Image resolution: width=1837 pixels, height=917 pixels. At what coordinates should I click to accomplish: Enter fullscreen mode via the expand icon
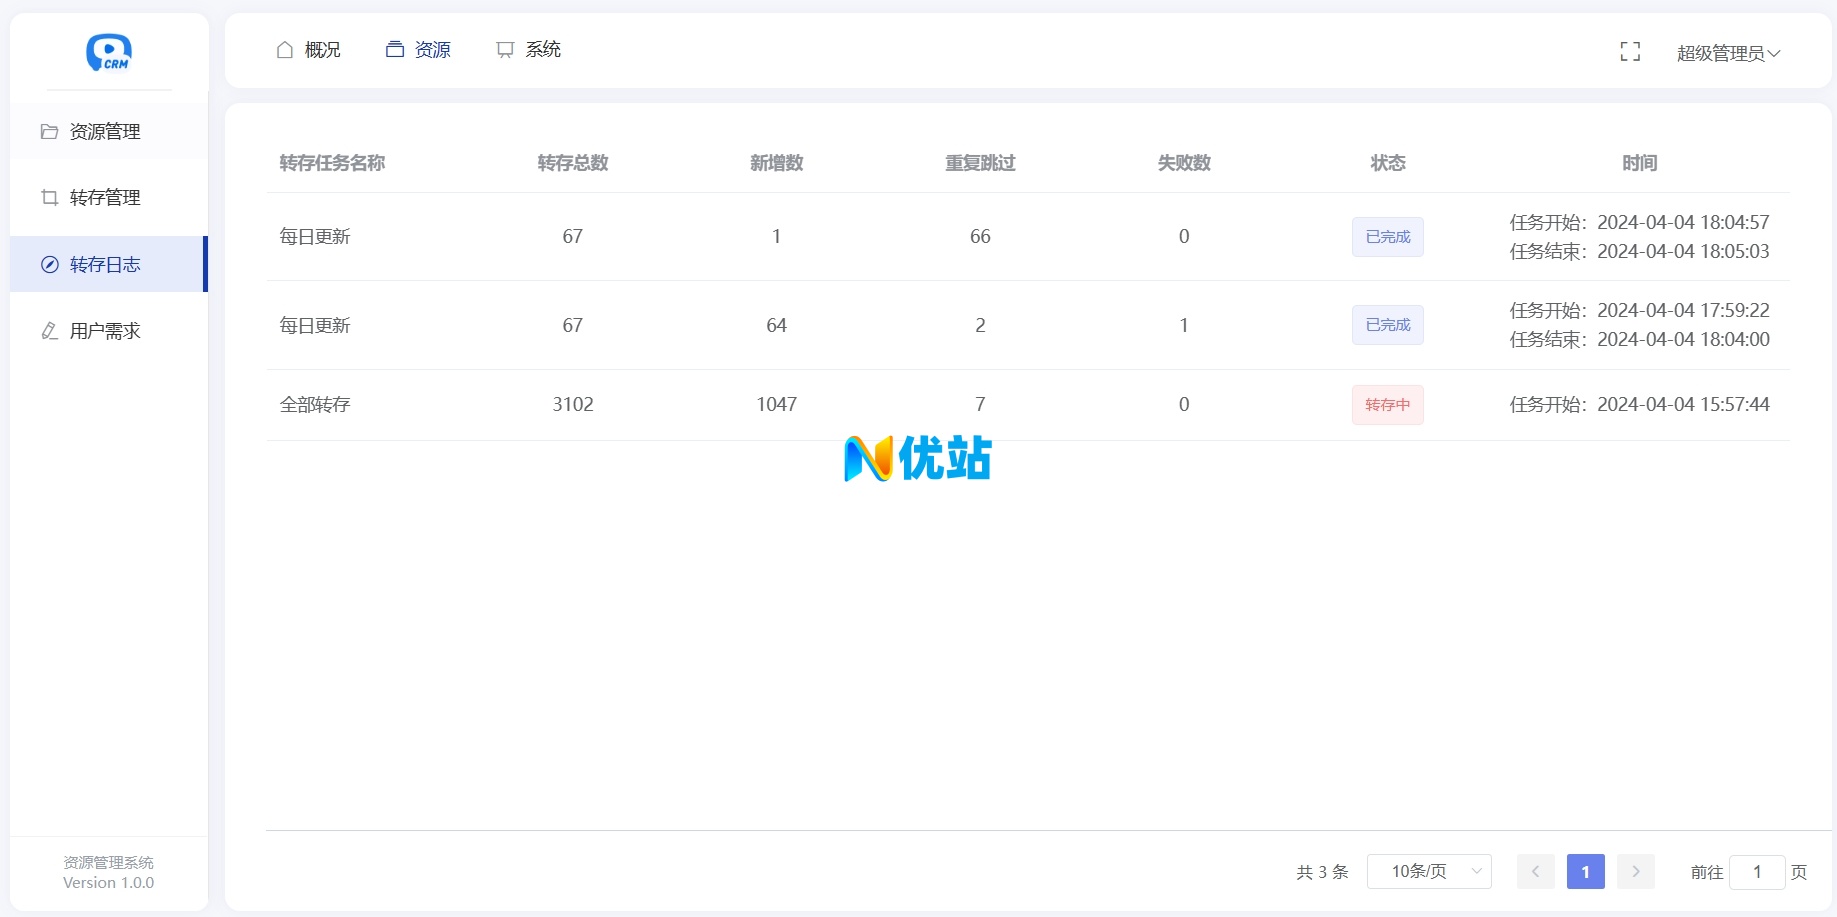[1630, 51]
